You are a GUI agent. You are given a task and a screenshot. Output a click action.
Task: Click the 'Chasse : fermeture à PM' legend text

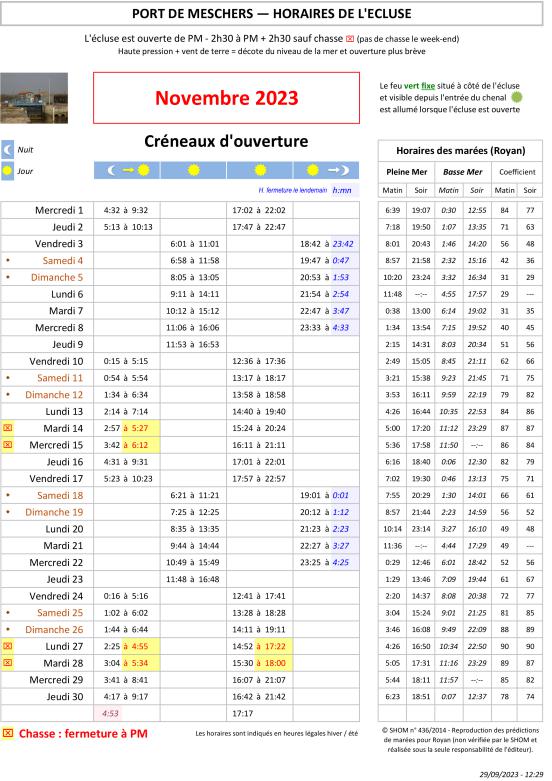tap(83, 733)
